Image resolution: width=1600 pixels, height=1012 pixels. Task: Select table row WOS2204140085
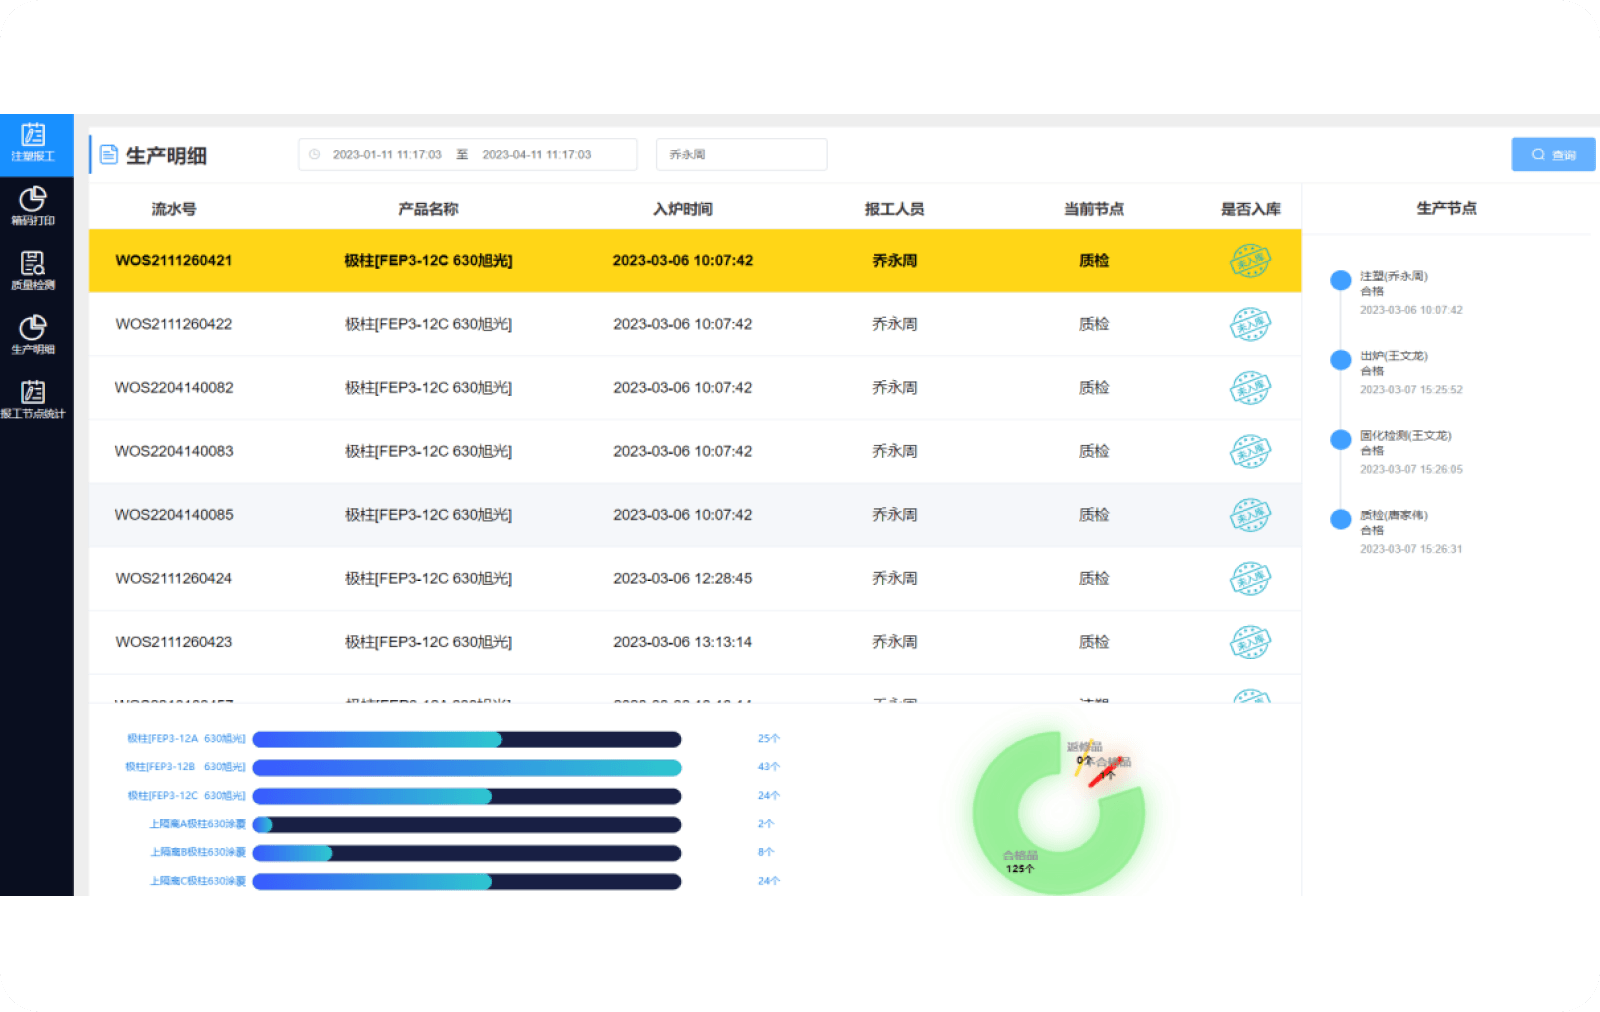pyautogui.click(x=694, y=515)
